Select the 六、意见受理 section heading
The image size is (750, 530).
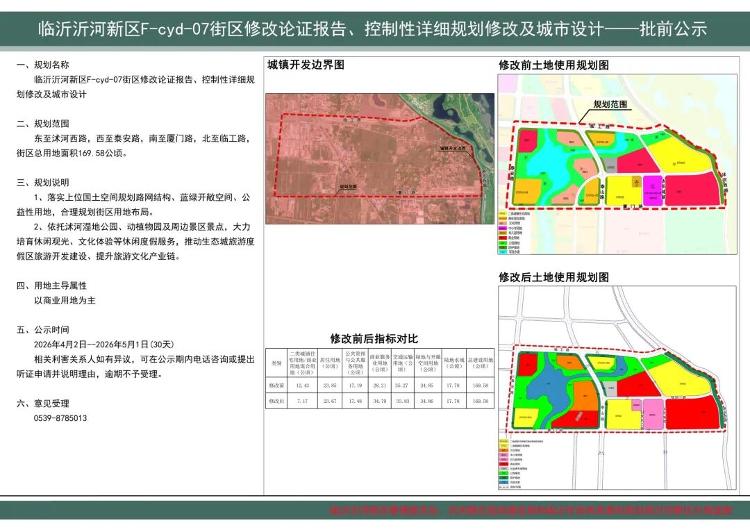[46, 402]
